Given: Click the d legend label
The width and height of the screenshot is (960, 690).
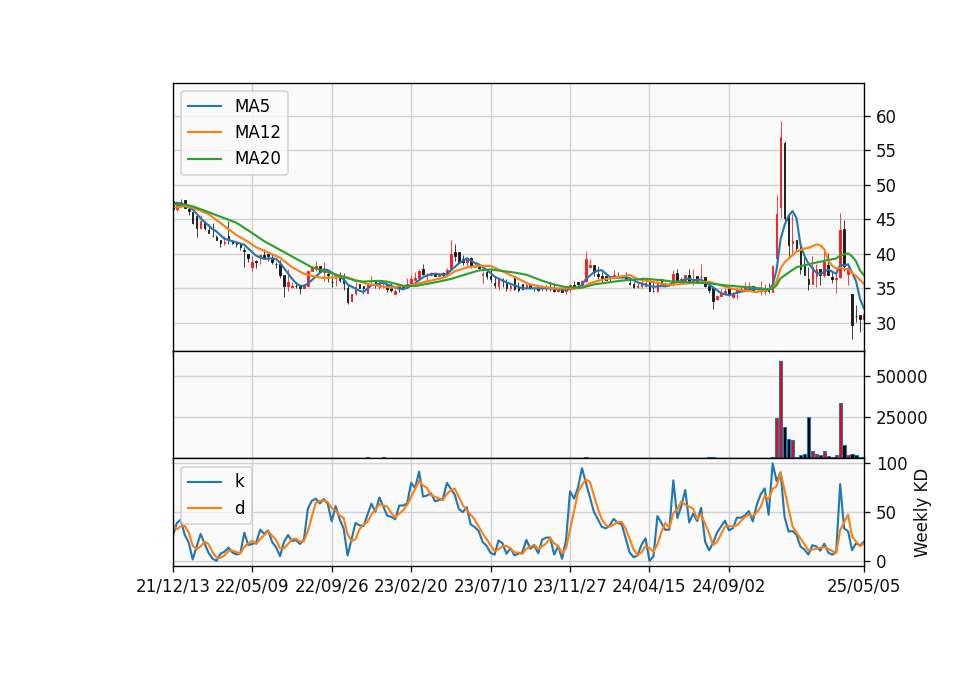Looking at the screenshot, I should (x=239, y=508).
